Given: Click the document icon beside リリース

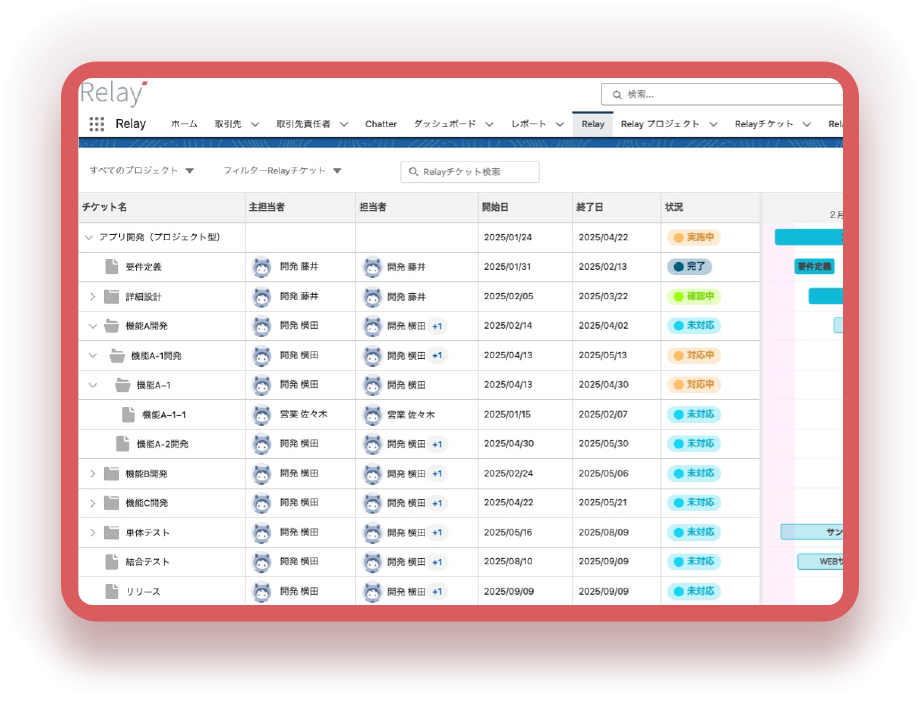Looking at the screenshot, I should click(x=112, y=592).
